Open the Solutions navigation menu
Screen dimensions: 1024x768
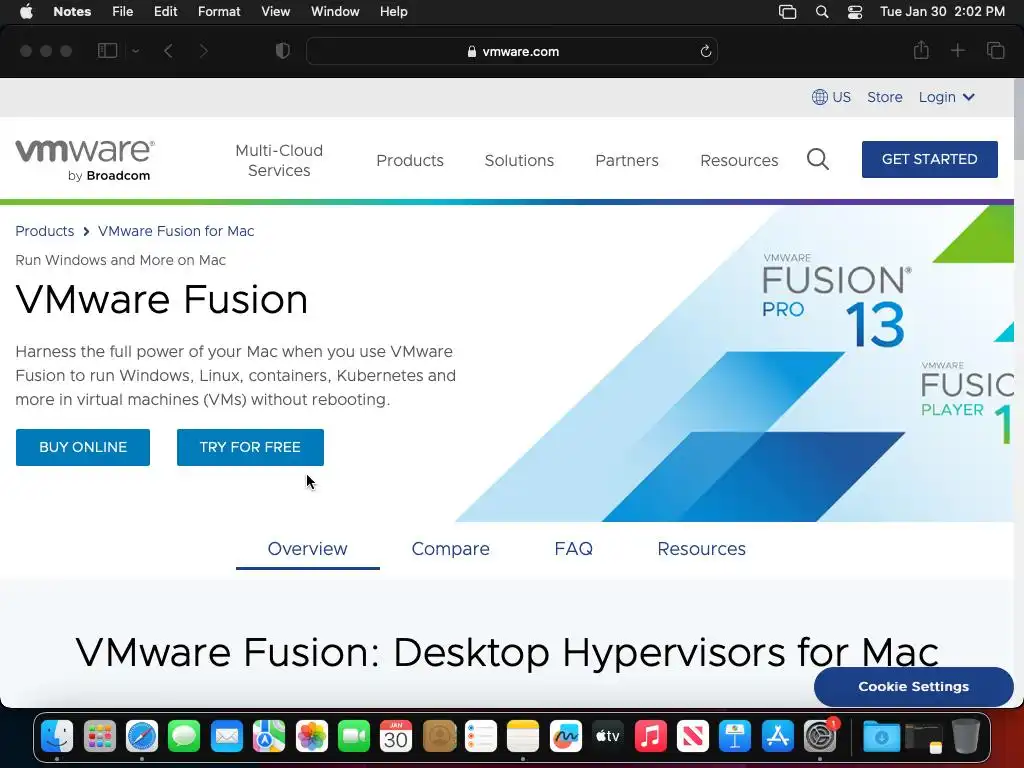(x=519, y=160)
